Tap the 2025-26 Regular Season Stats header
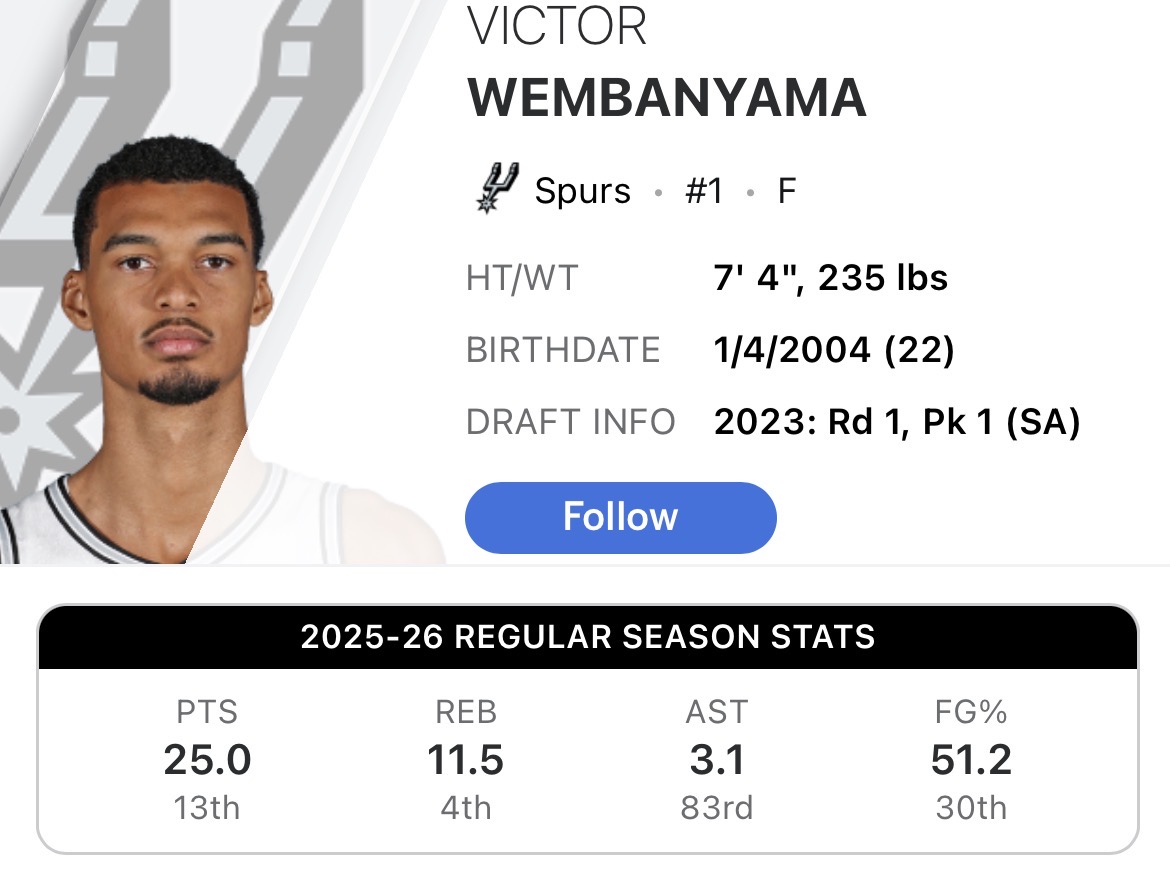The image size is (1170, 874). 588,637
